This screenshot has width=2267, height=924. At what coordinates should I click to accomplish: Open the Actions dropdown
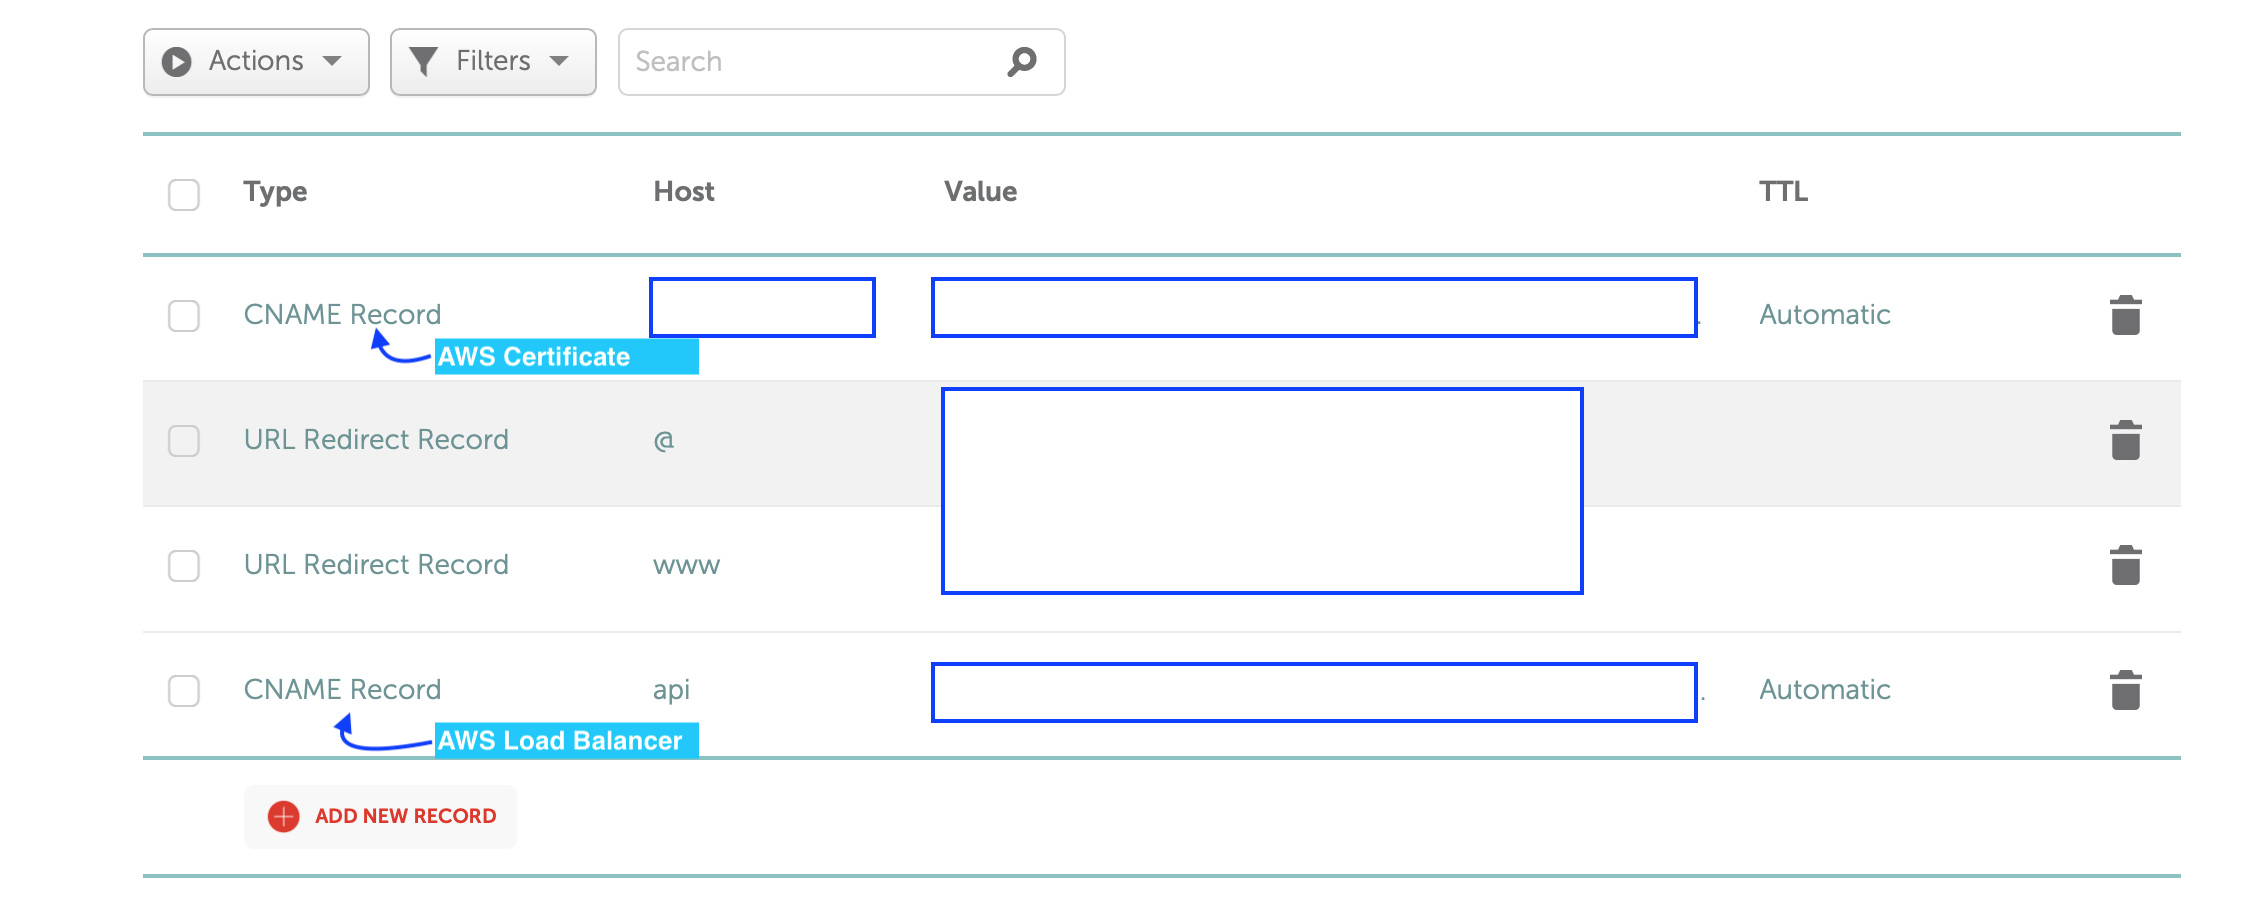coord(255,61)
